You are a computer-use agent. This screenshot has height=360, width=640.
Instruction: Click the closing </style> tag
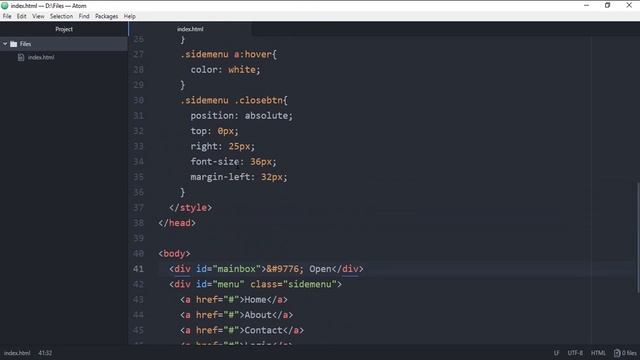tap(191, 208)
